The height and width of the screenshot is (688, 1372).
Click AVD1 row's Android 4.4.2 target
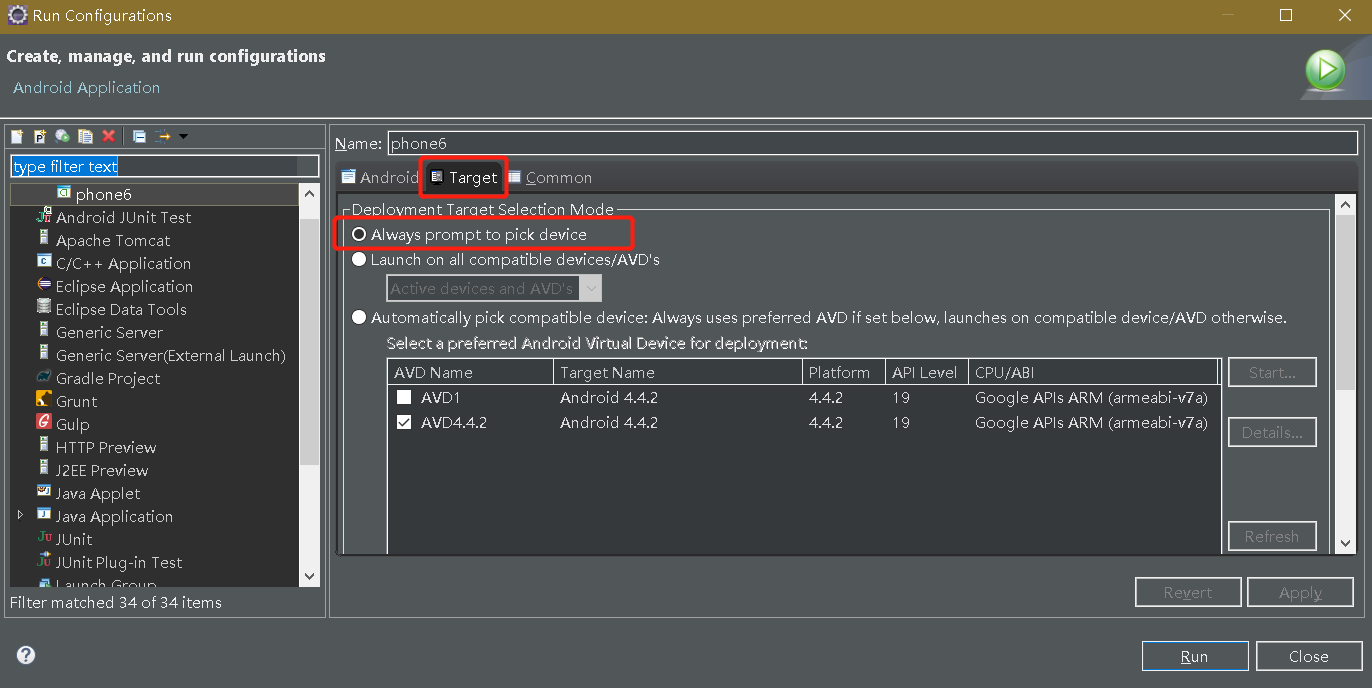coord(609,397)
